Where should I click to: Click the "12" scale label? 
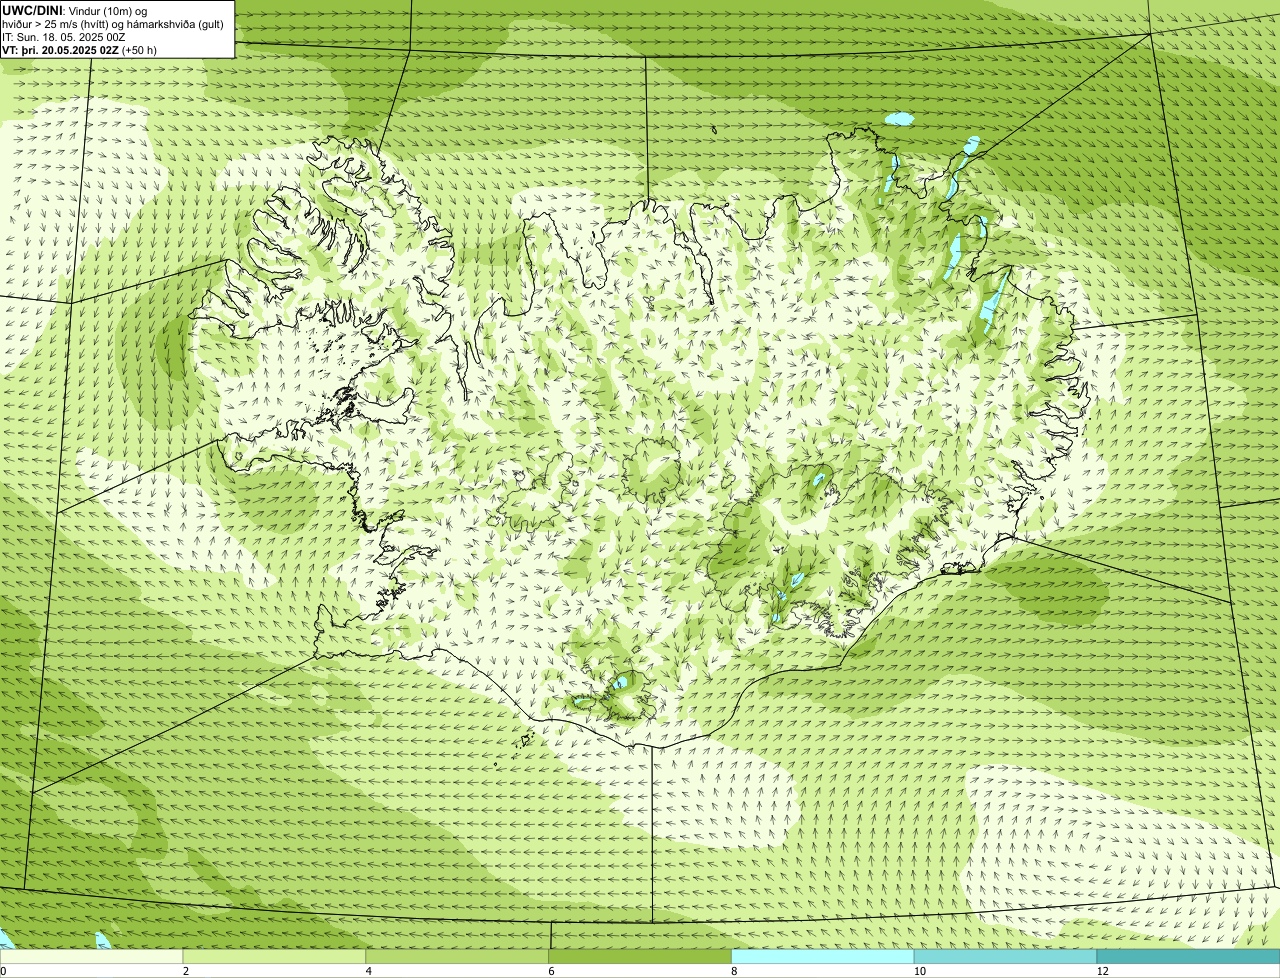[1102, 972]
